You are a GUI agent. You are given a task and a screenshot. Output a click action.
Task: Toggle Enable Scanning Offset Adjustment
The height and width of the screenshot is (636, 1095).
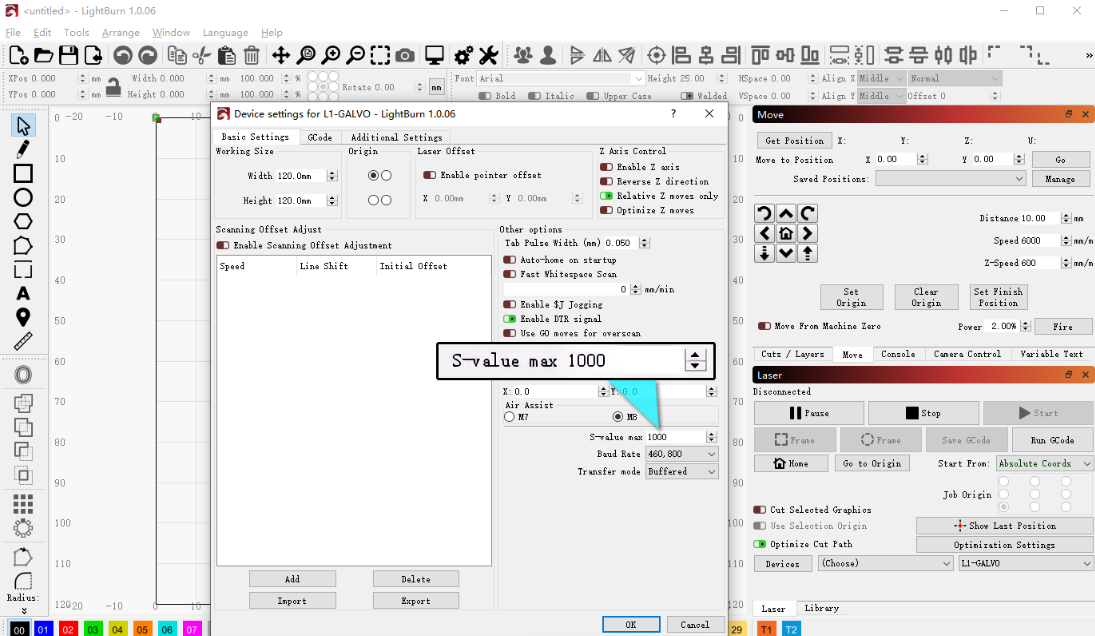click(x=223, y=246)
